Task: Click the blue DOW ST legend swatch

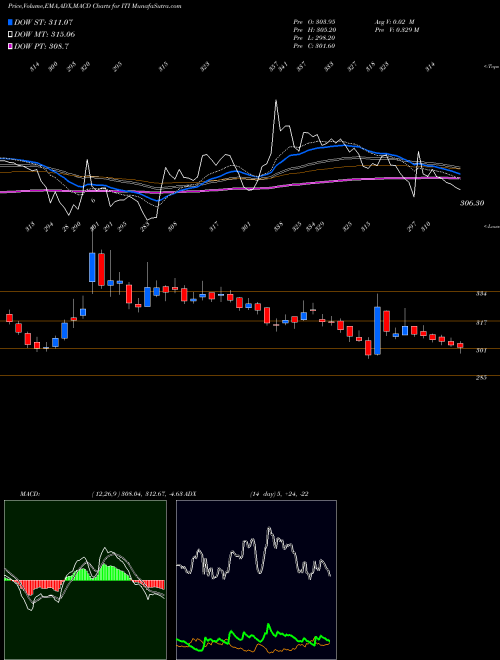Action: 10,22
